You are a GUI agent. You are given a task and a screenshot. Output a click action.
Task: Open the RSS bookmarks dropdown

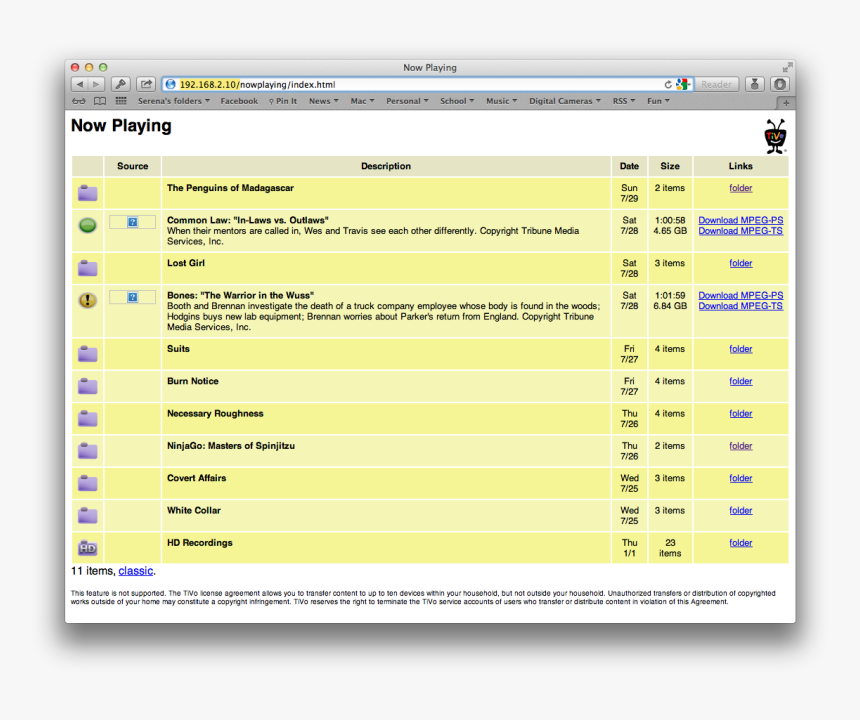[624, 101]
